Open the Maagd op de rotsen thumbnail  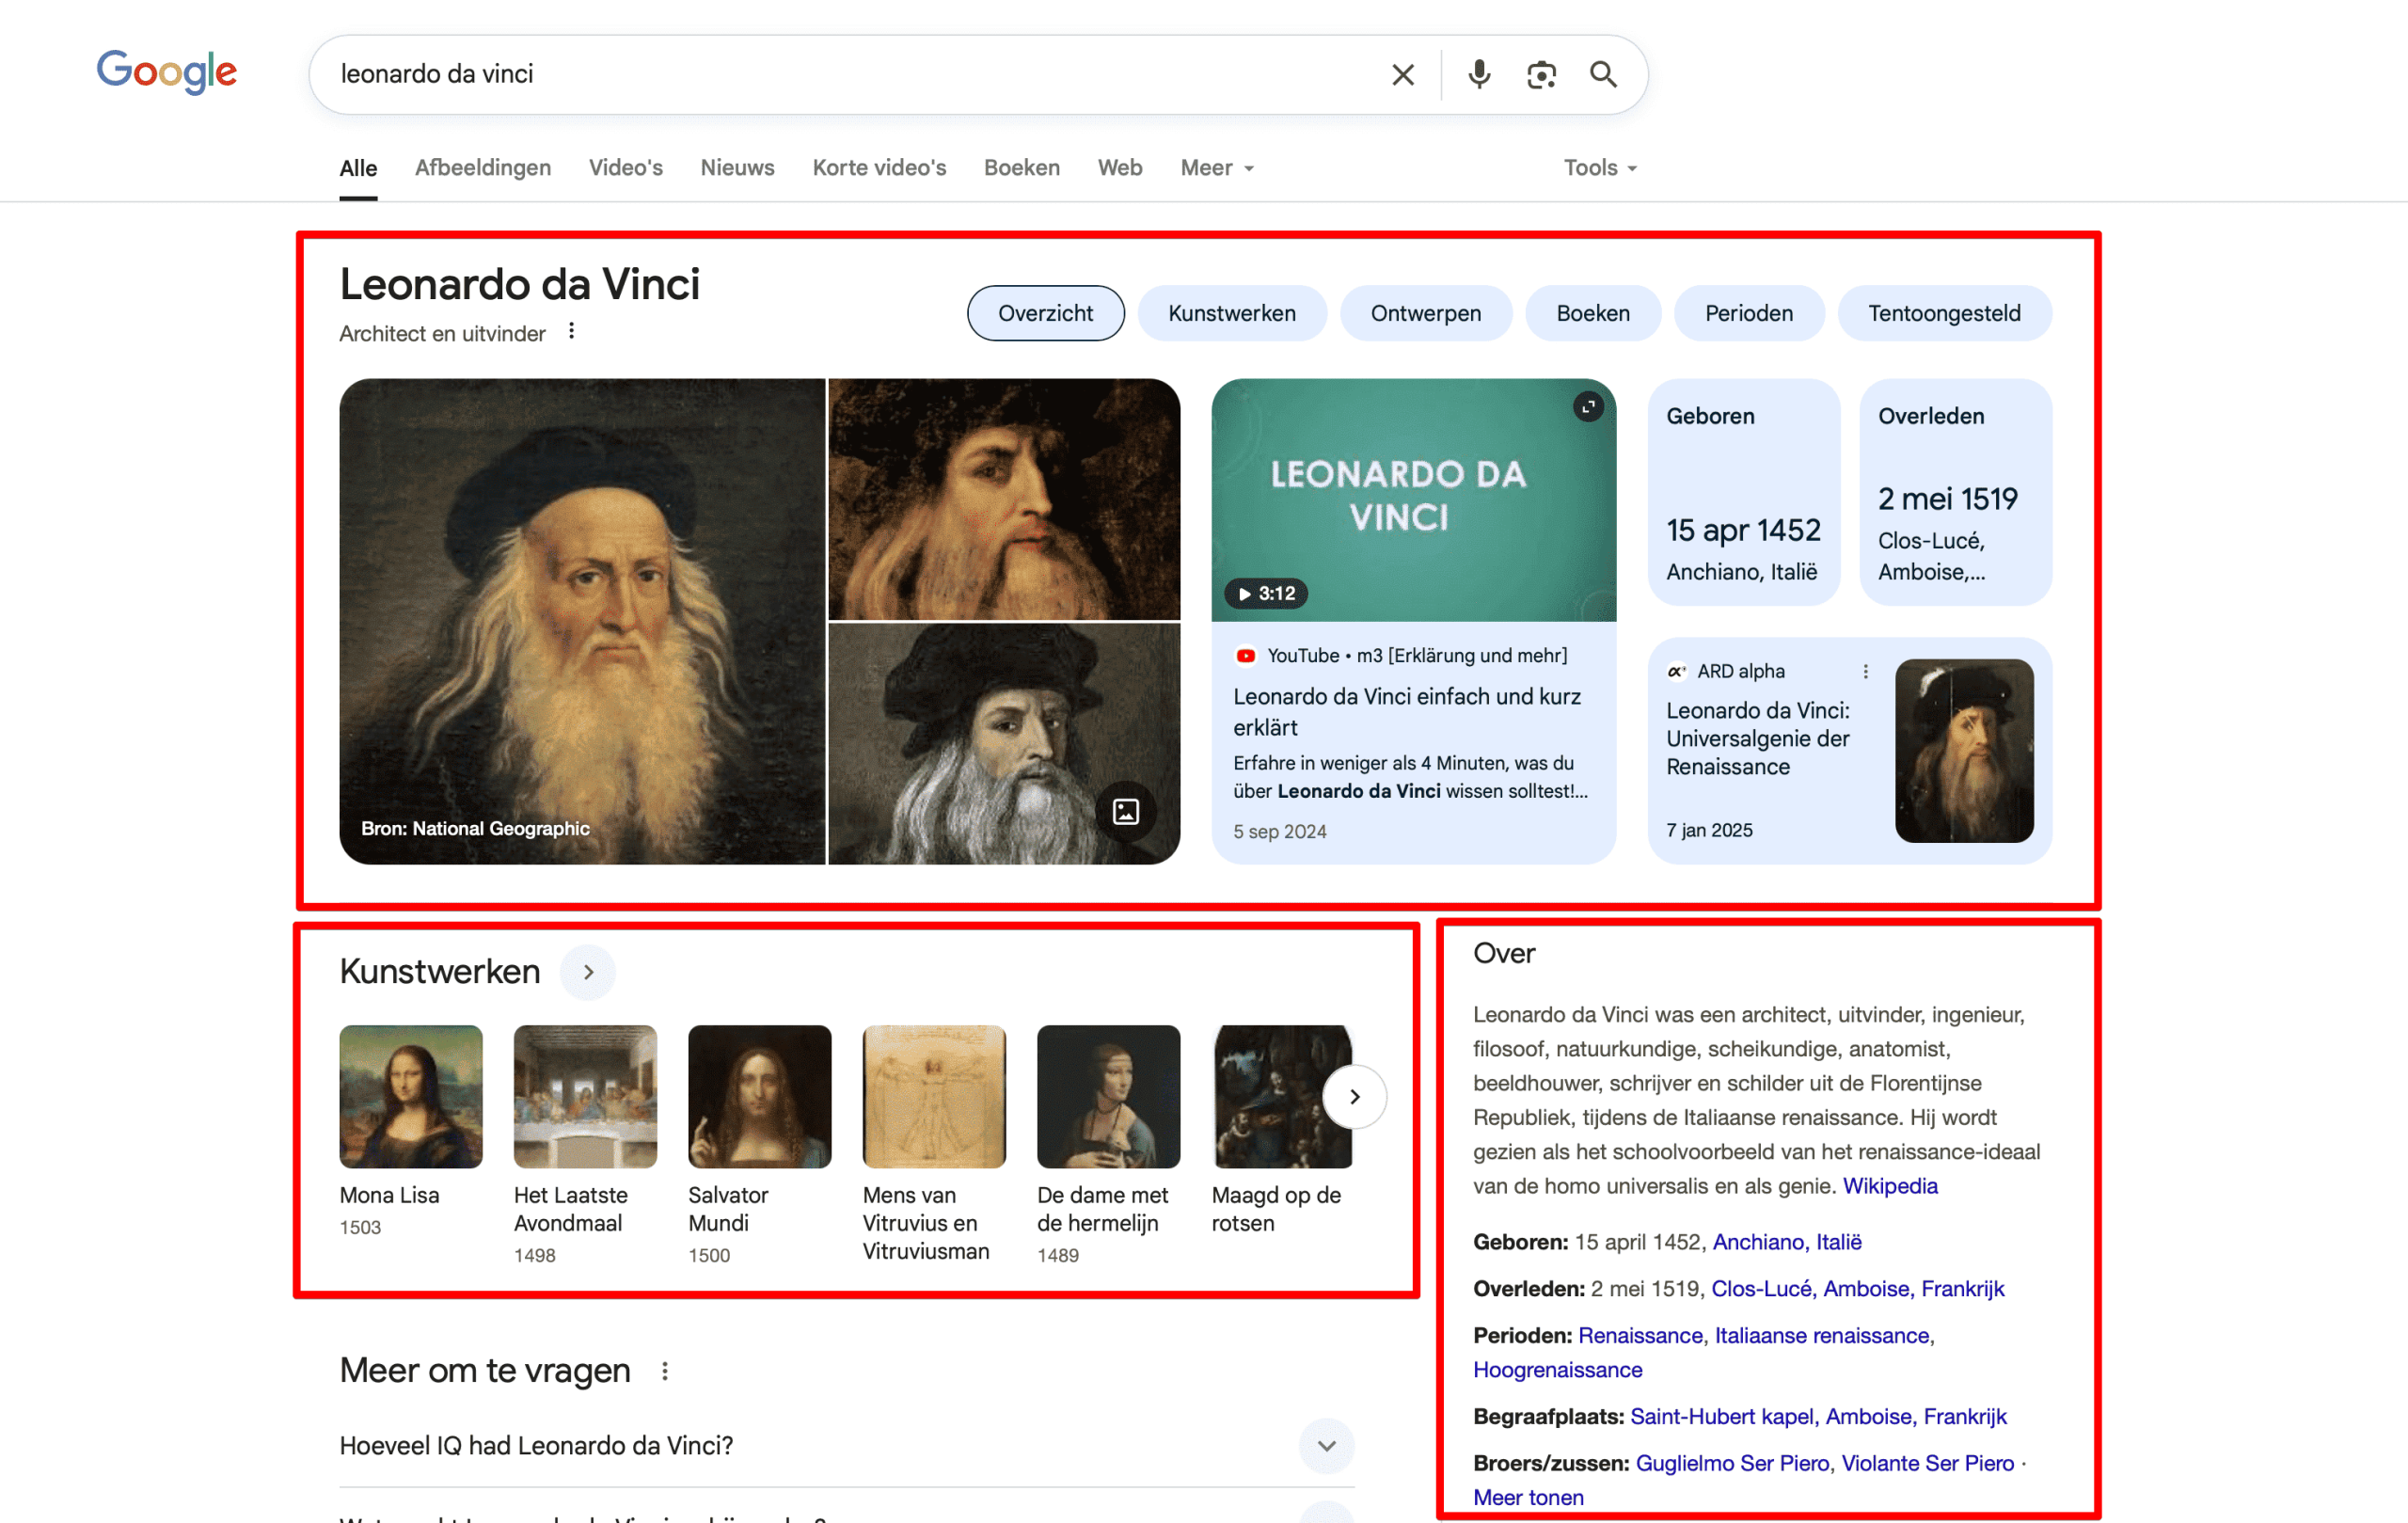tap(1282, 1097)
